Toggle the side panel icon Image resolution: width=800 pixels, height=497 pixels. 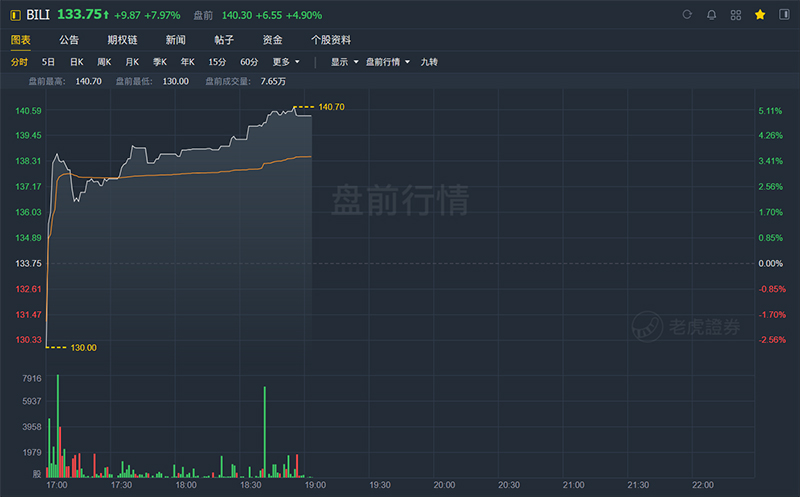[784, 14]
